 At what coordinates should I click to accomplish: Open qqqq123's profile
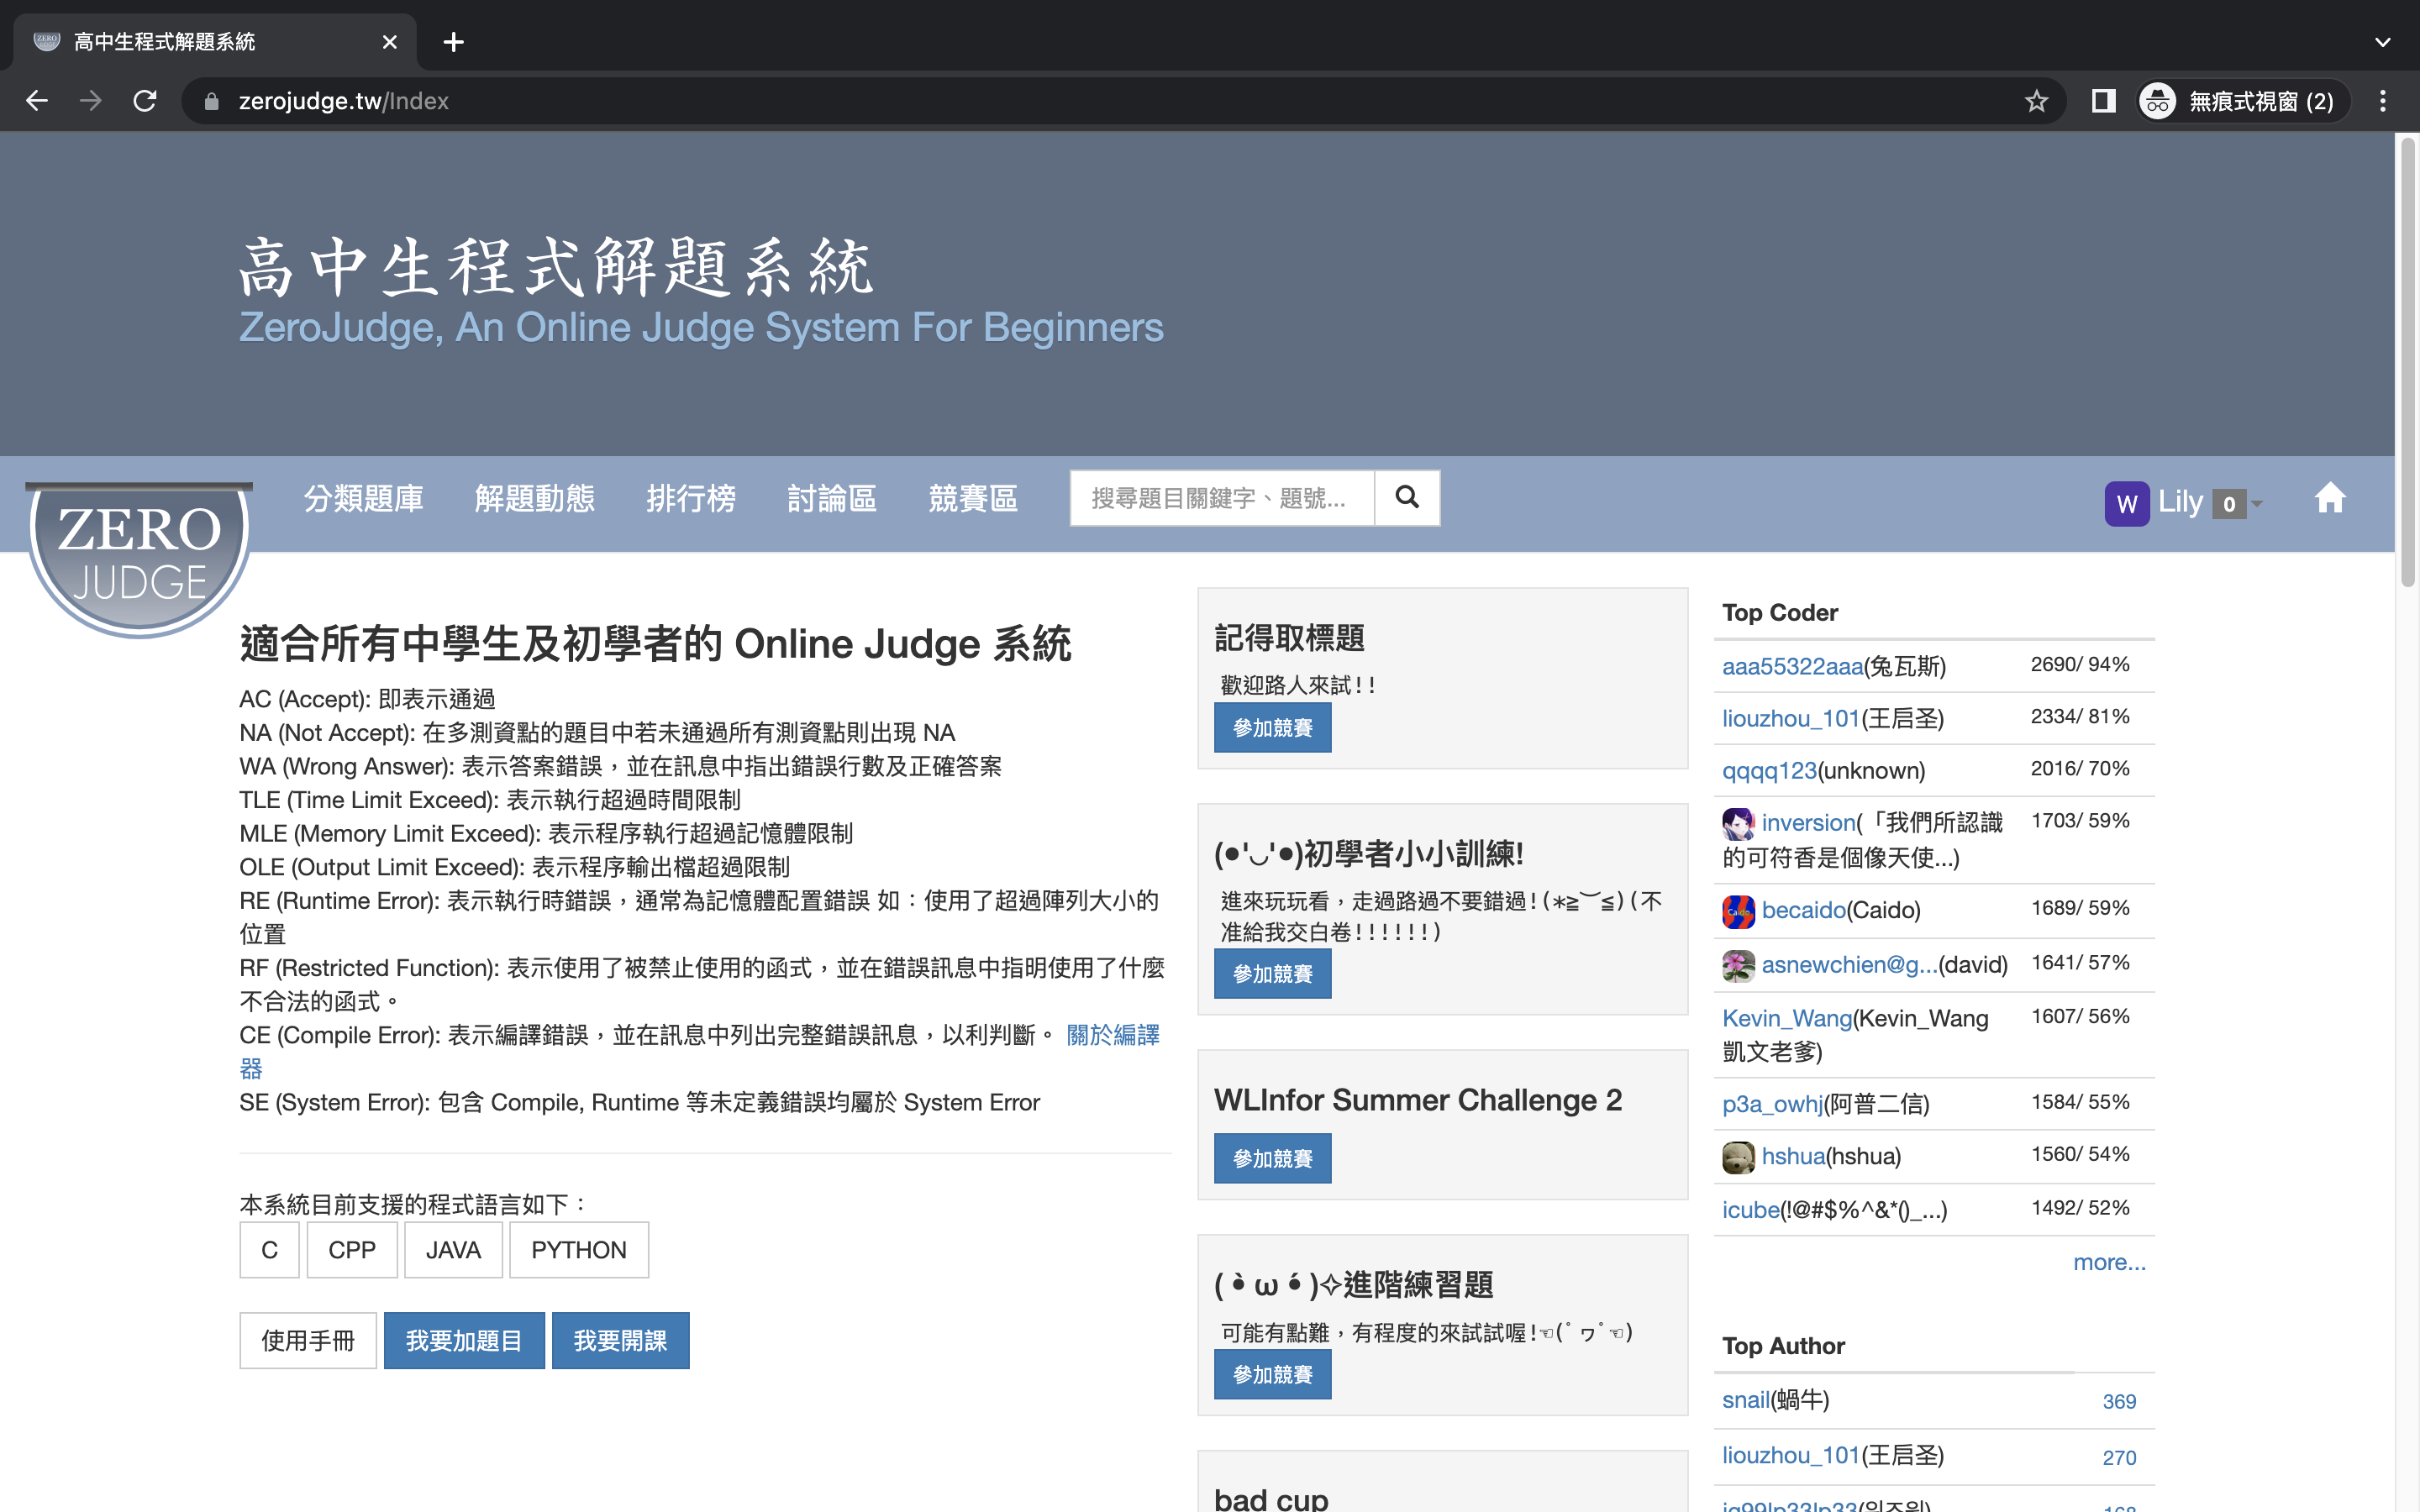coord(1769,771)
